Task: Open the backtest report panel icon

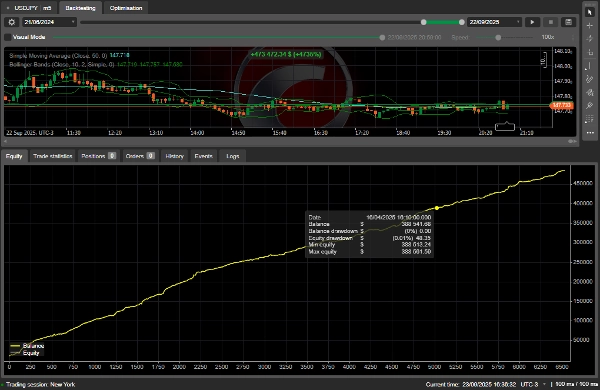Action: (569, 22)
